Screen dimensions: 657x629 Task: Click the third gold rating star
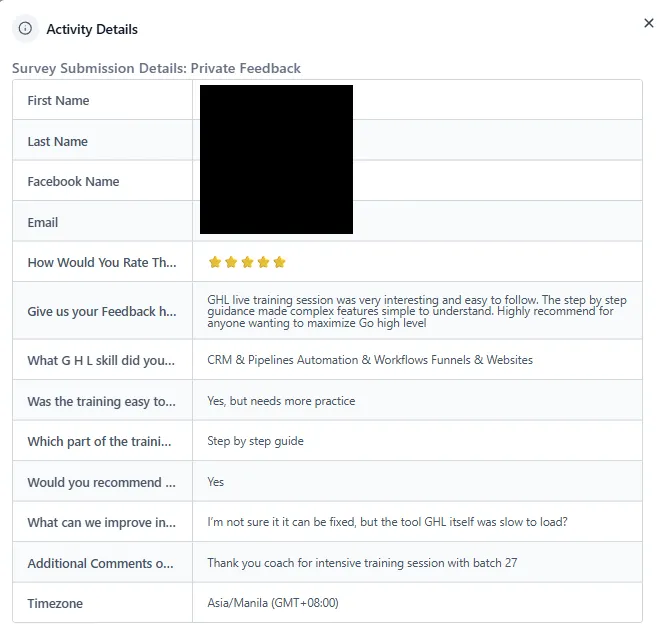(x=247, y=262)
